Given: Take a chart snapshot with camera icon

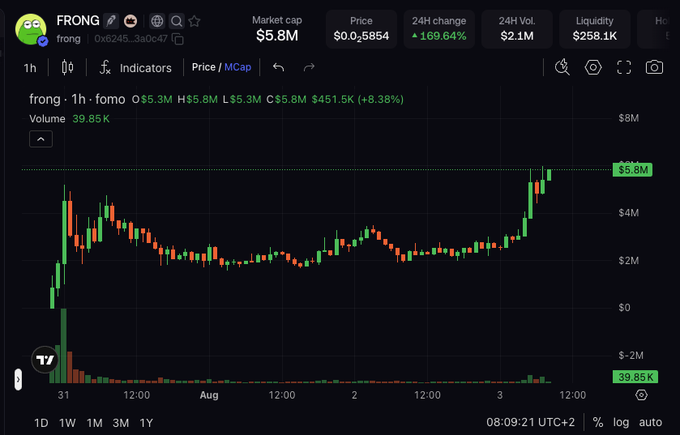Looking at the screenshot, I should [654, 67].
